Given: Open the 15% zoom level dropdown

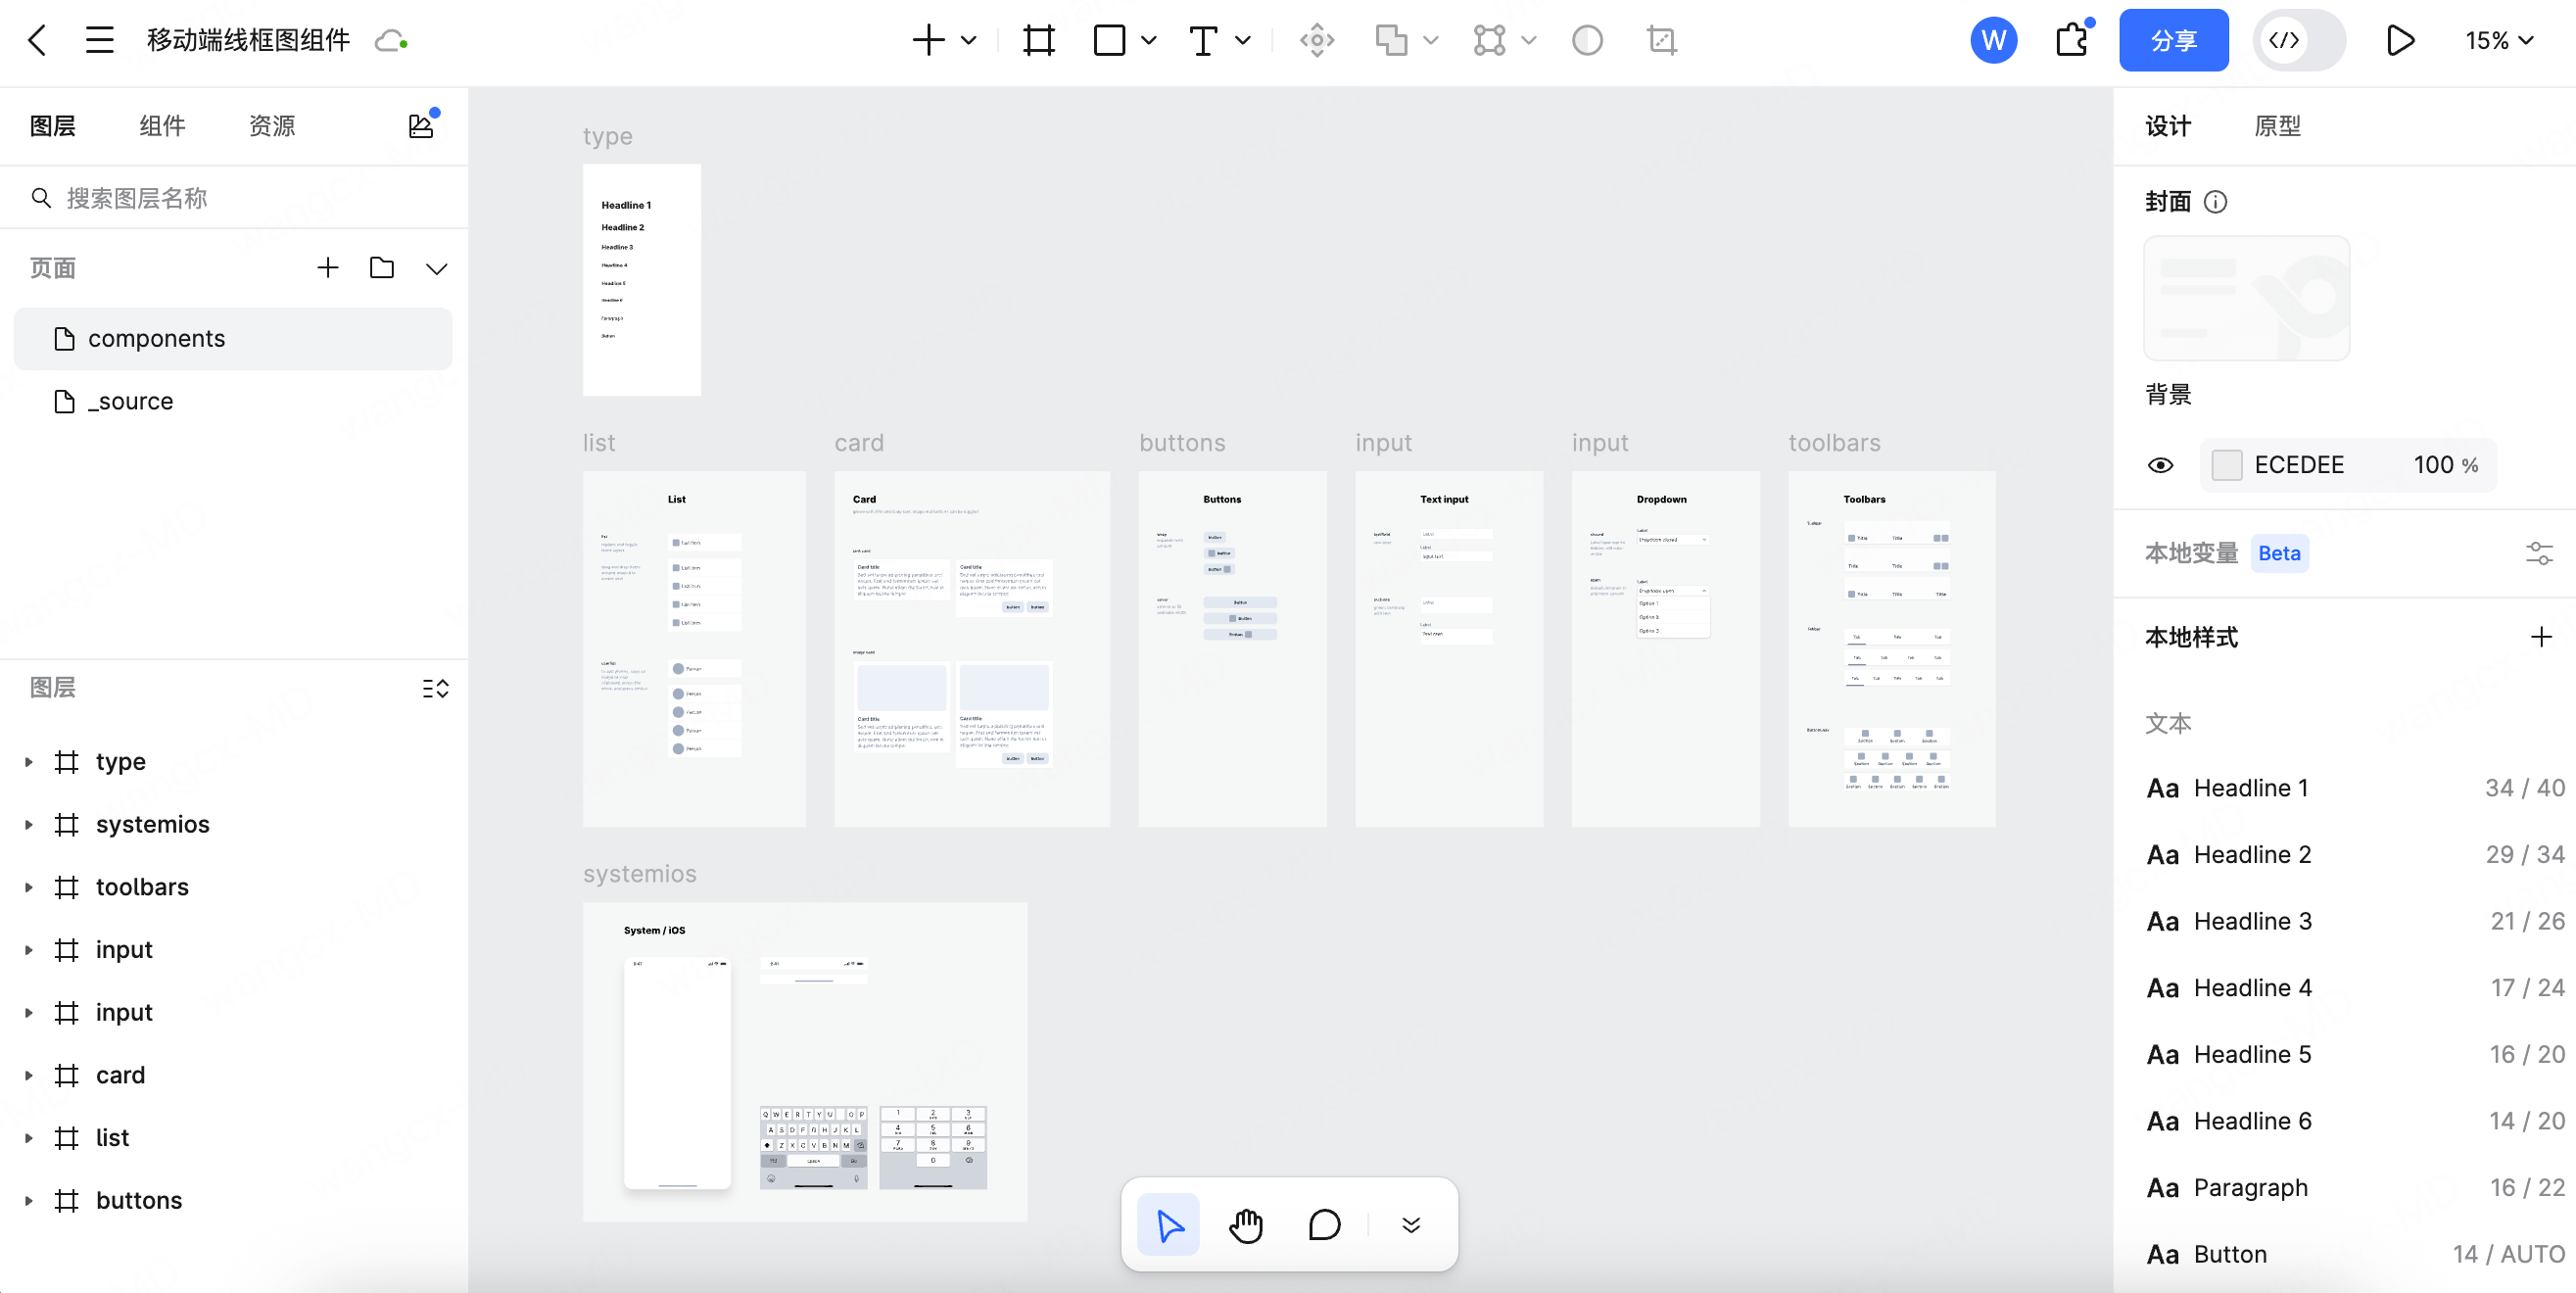Looking at the screenshot, I should click(x=2498, y=41).
